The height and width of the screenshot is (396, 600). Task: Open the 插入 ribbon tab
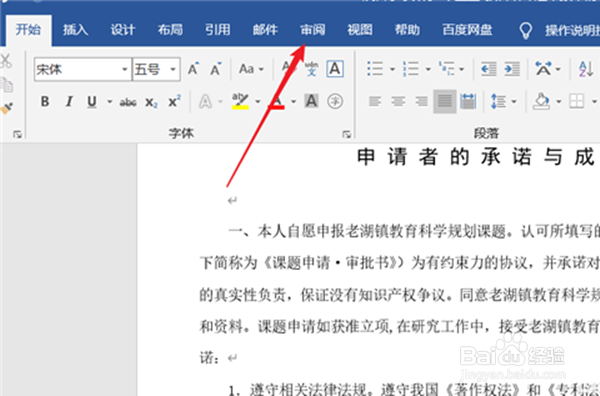(x=75, y=30)
